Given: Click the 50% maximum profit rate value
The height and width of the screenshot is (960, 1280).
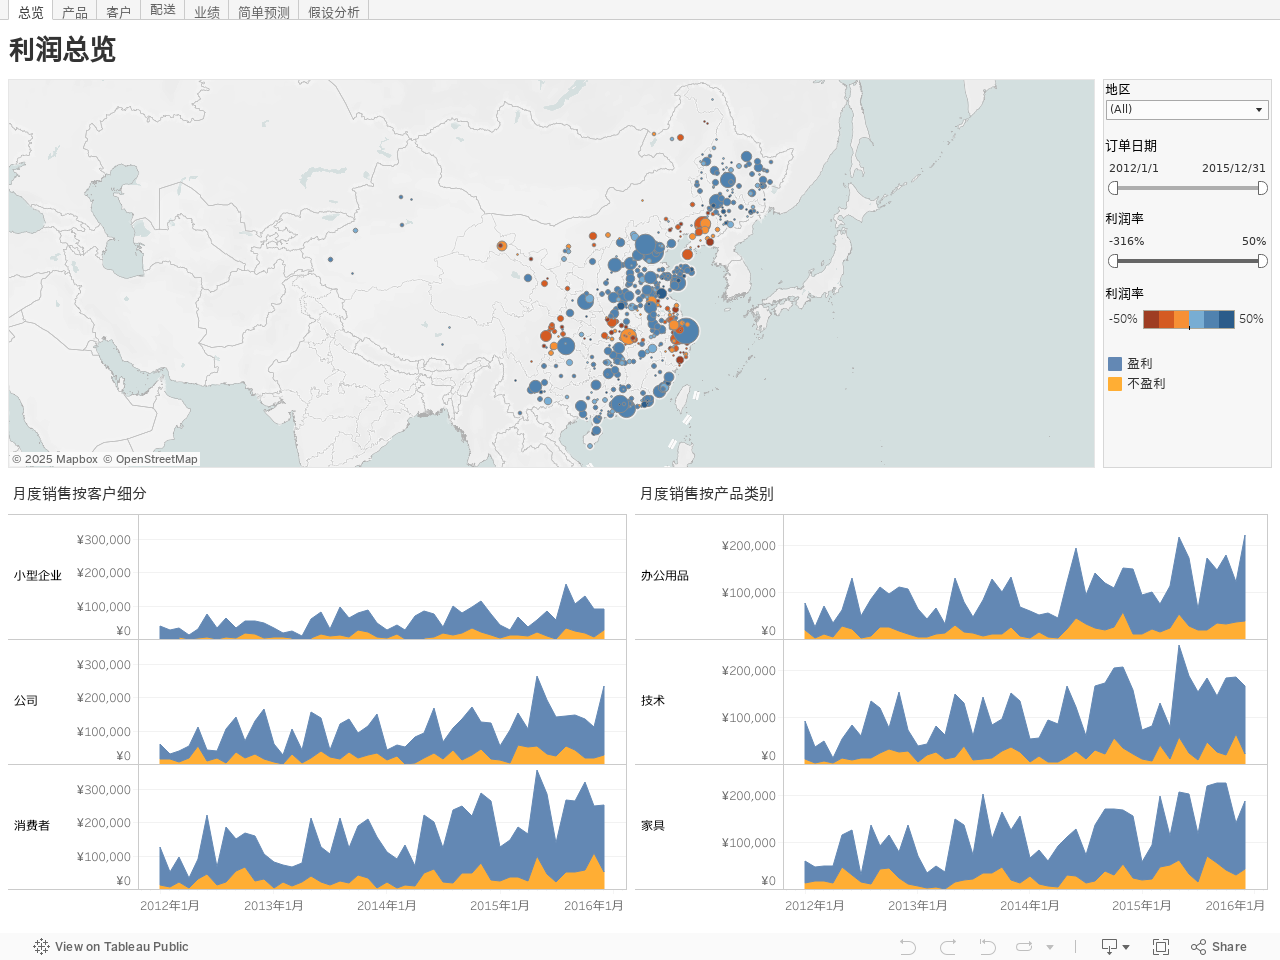Looking at the screenshot, I should click(x=1254, y=241).
